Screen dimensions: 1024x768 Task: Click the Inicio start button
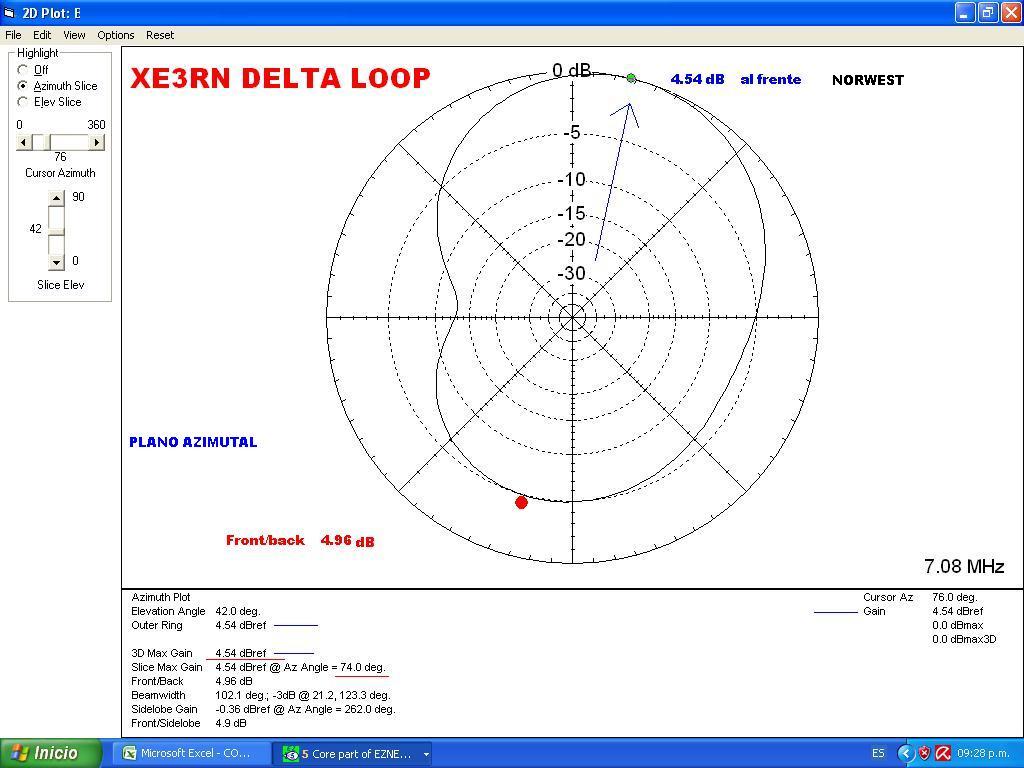[x=51, y=753]
